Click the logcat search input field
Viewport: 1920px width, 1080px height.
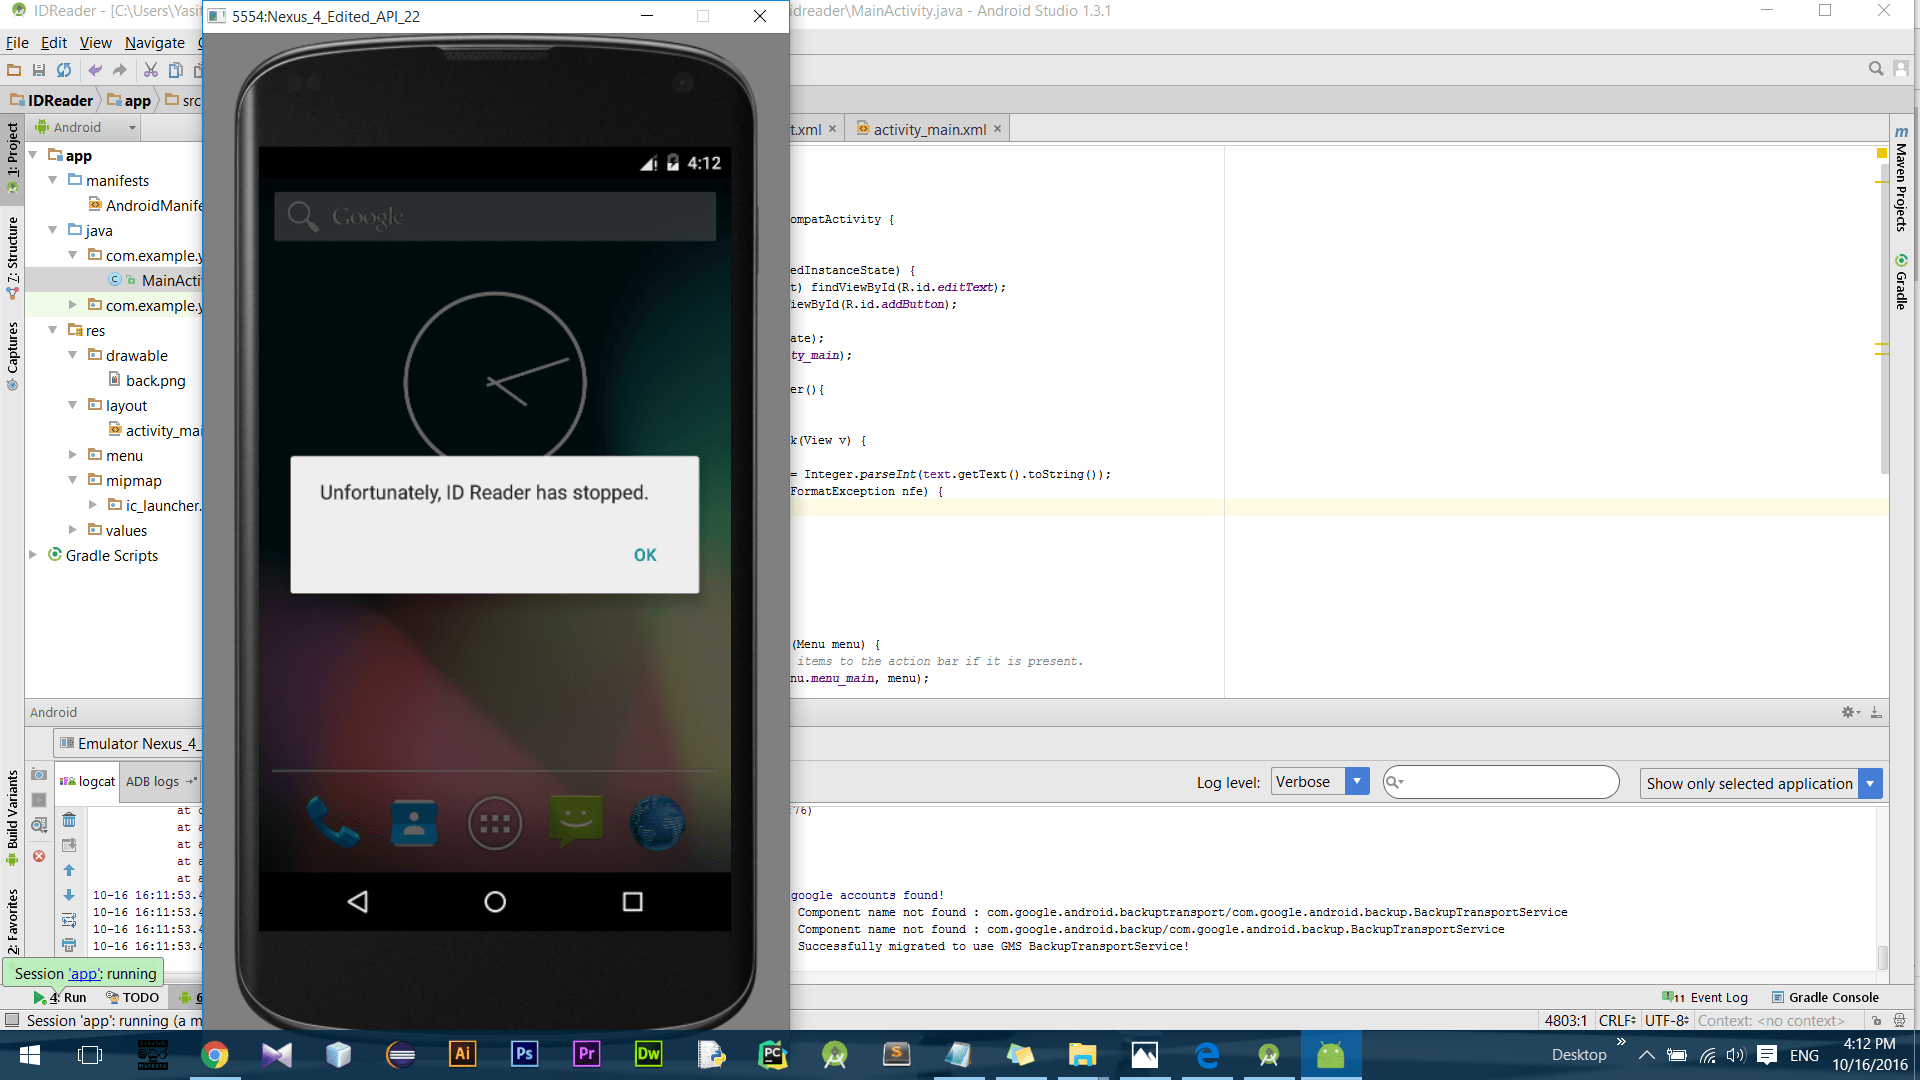click(x=1508, y=782)
